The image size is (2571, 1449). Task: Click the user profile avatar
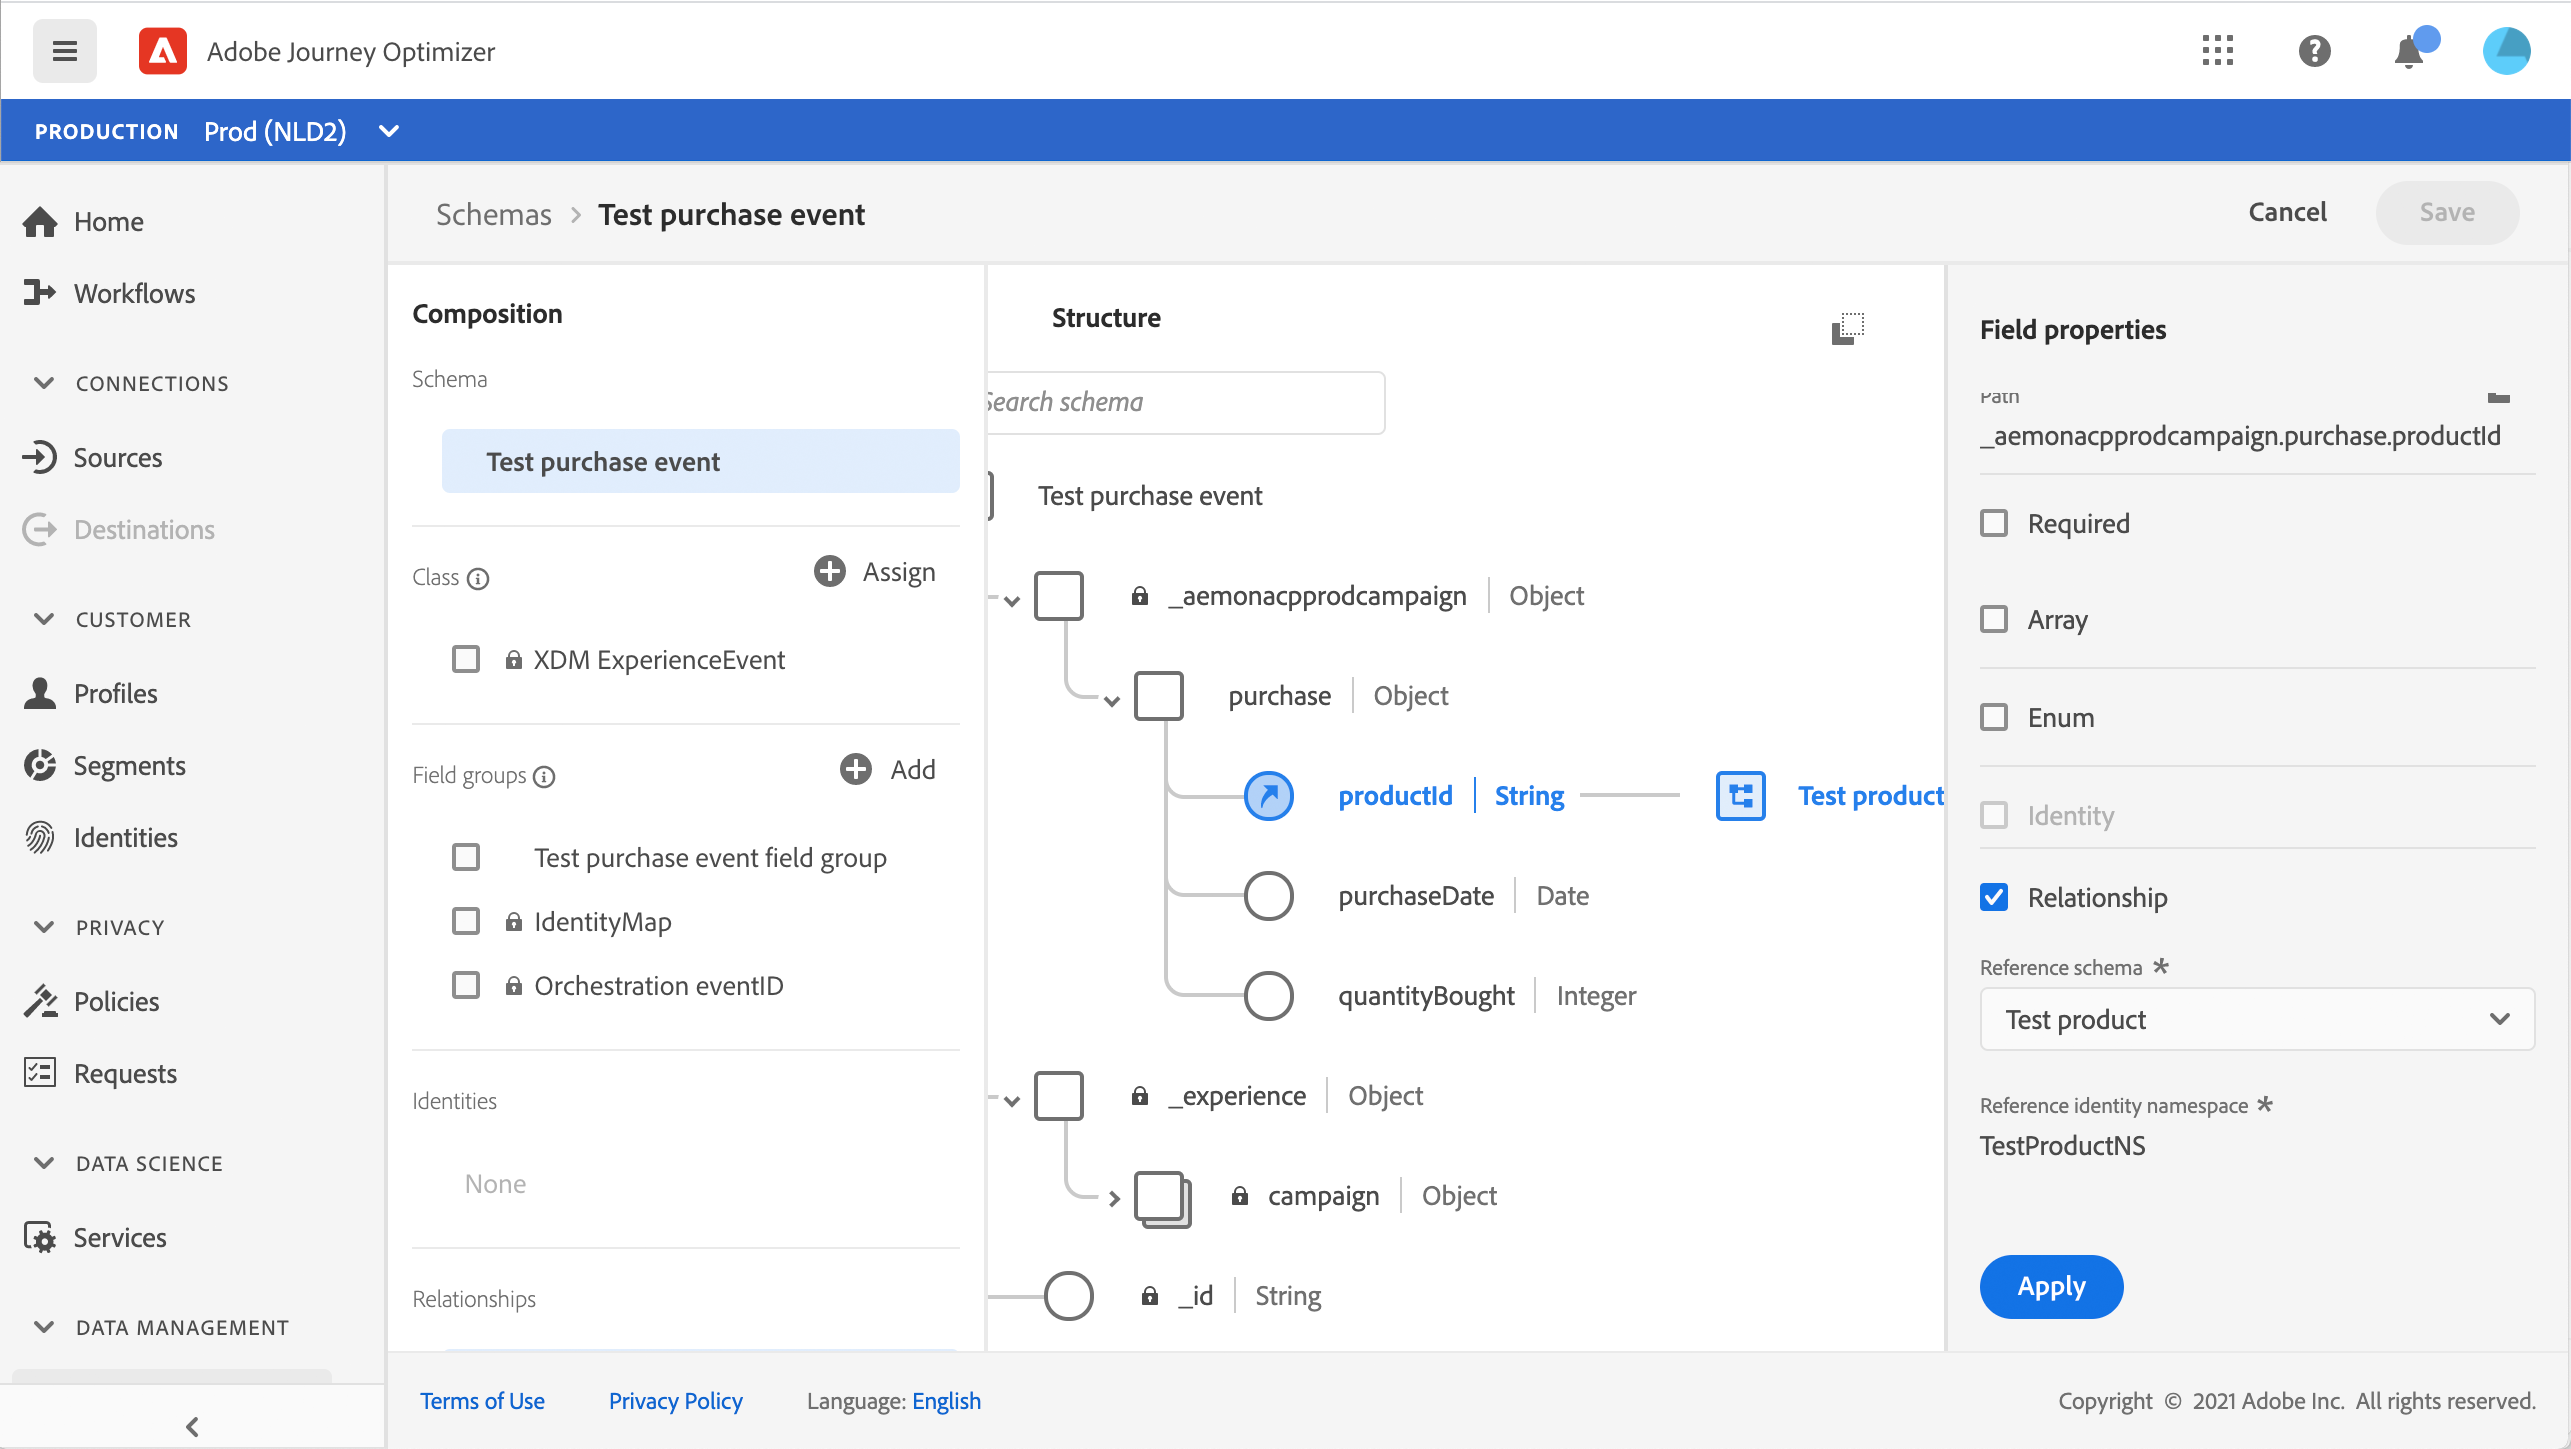click(x=2506, y=51)
